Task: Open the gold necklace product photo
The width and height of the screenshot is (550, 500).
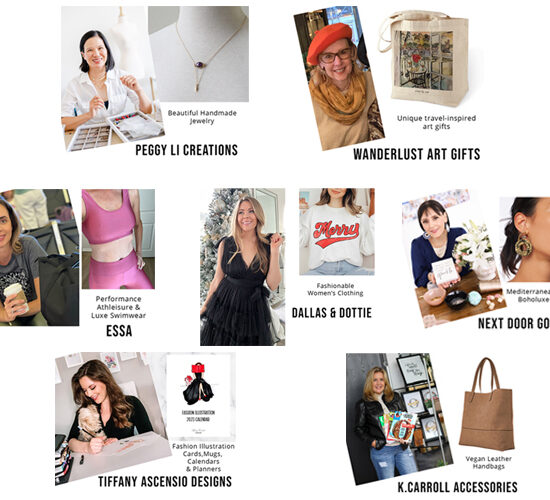Action: click(199, 54)
